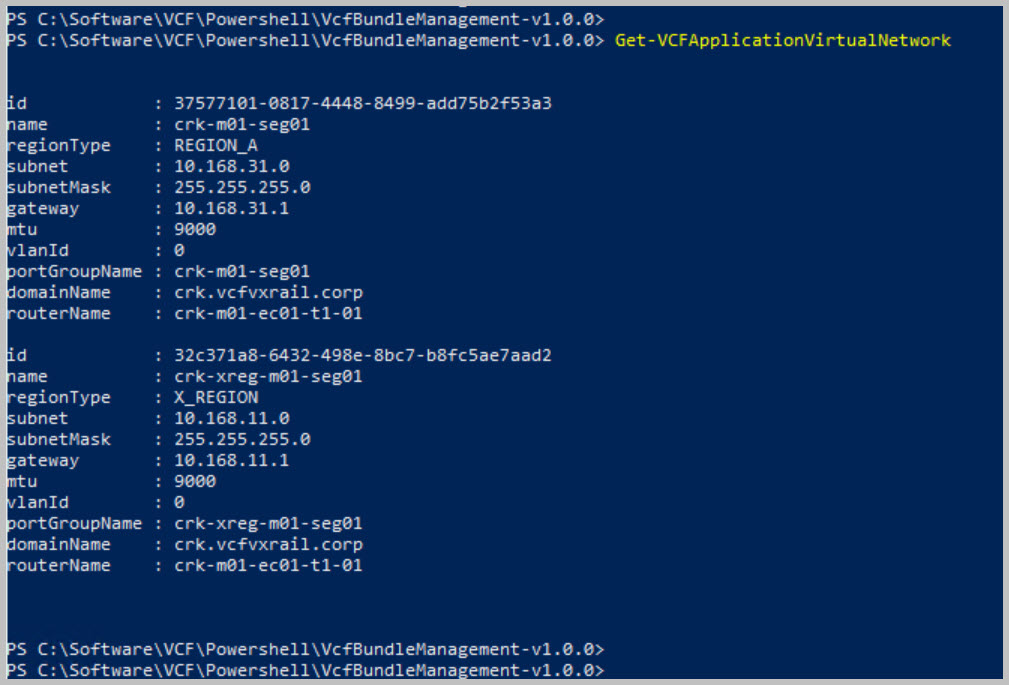
Task: Click the second network's subnetMask value
Action: (x=242, y=439)
